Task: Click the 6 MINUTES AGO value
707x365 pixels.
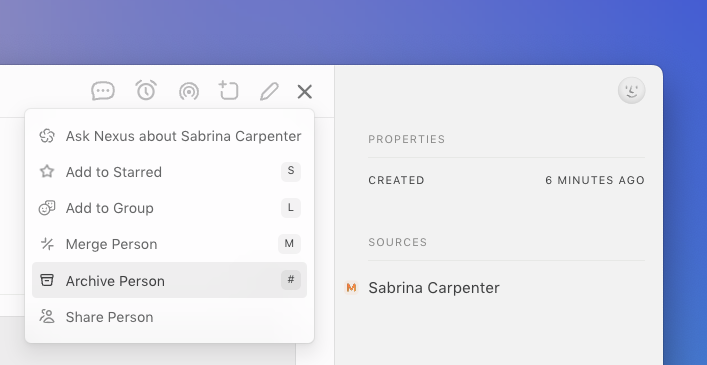Action: (x=595, y=180)
